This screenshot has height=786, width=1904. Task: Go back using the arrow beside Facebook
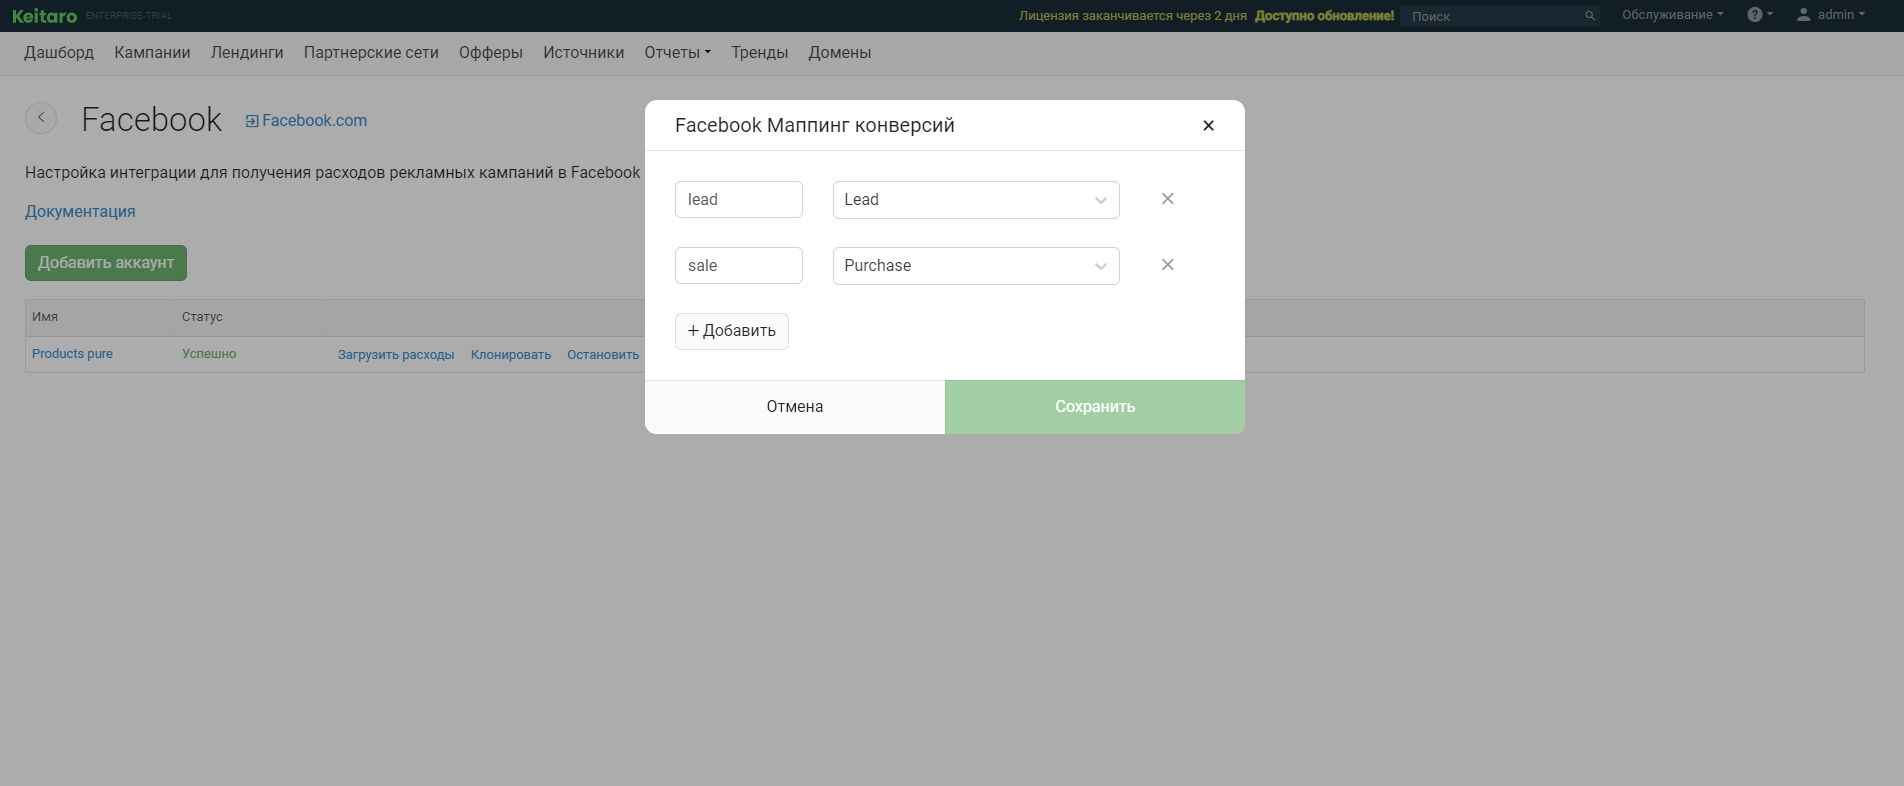coord(41,118)
